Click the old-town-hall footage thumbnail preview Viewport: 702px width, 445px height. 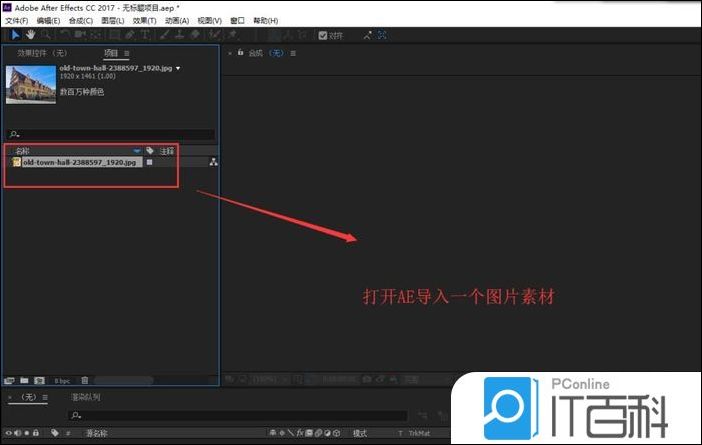(31, 85)
